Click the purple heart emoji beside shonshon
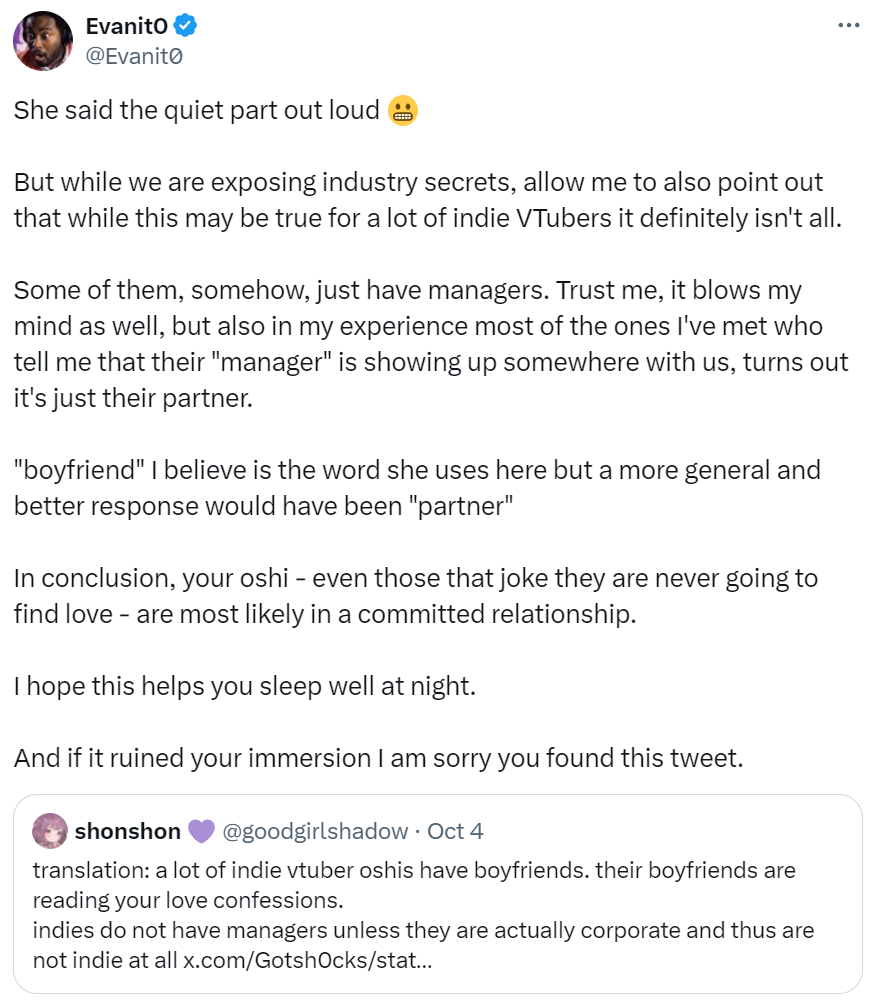Screen dimensions: 874x1005 [x=201, y=831]
